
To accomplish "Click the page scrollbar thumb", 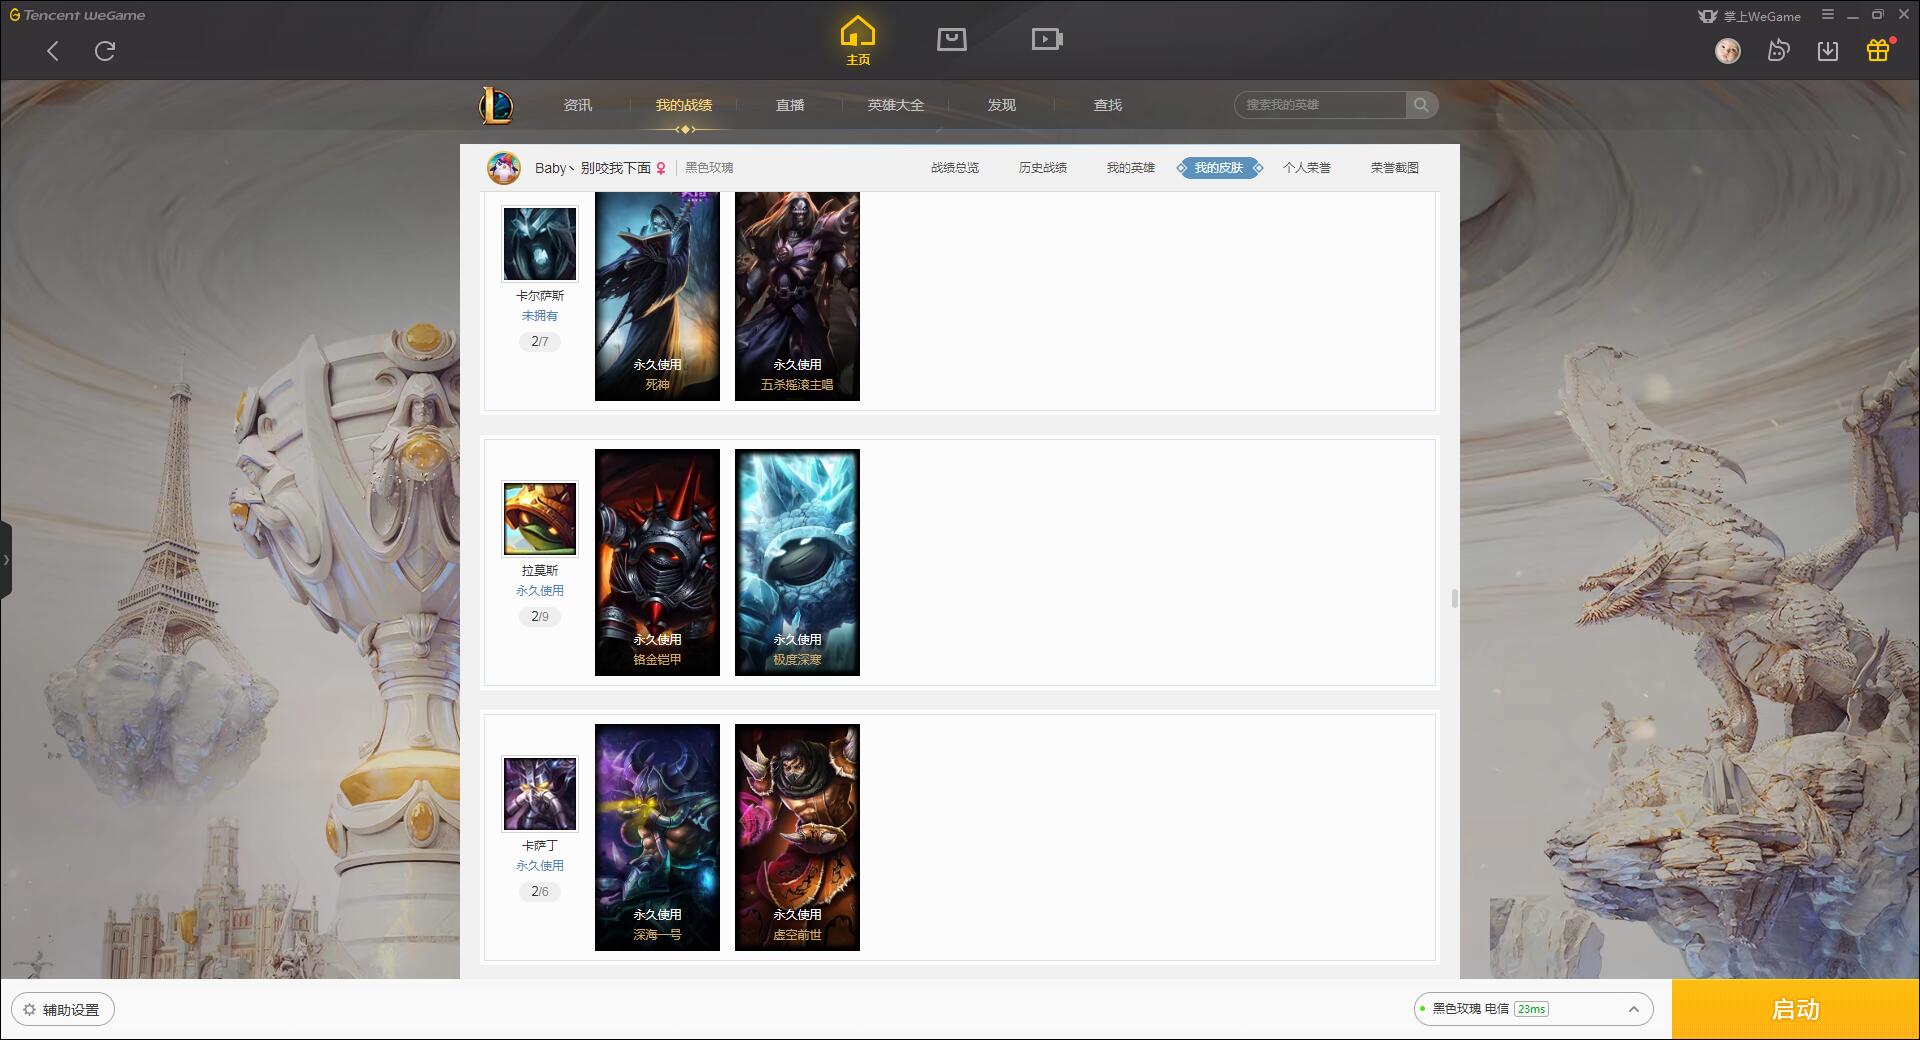I will click(1454, 598).
